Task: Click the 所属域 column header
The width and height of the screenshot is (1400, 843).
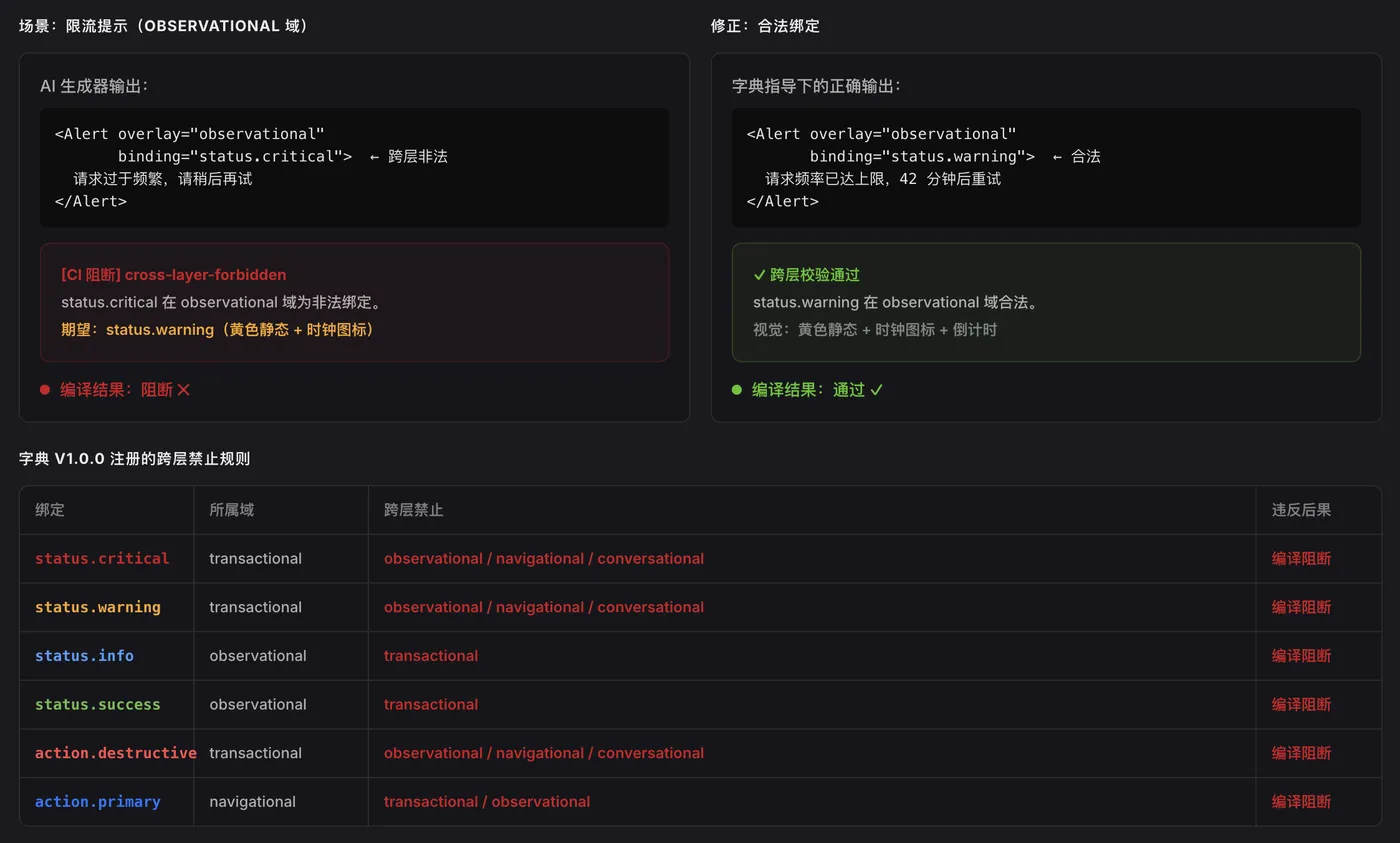Action: (231, 510)
